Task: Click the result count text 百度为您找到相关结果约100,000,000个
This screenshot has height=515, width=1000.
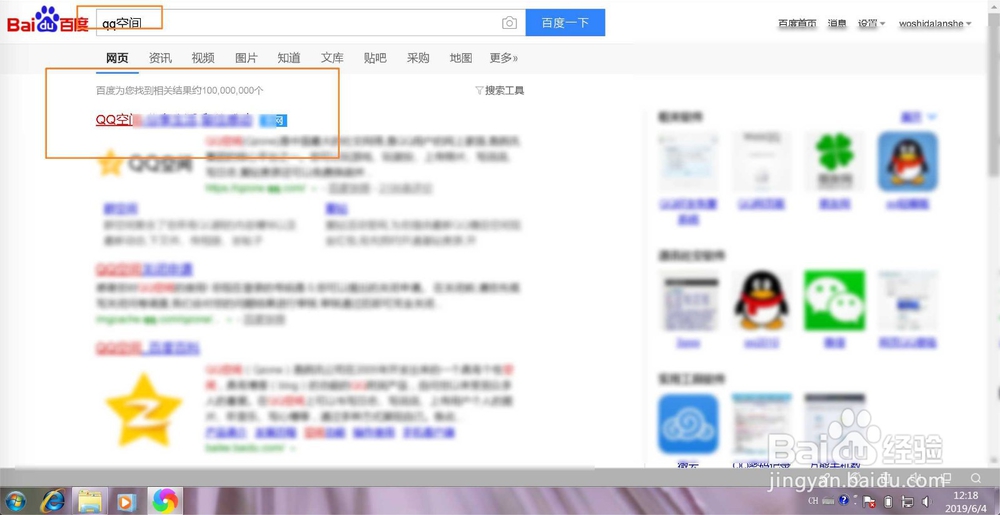Action: [x=180, y=91]
